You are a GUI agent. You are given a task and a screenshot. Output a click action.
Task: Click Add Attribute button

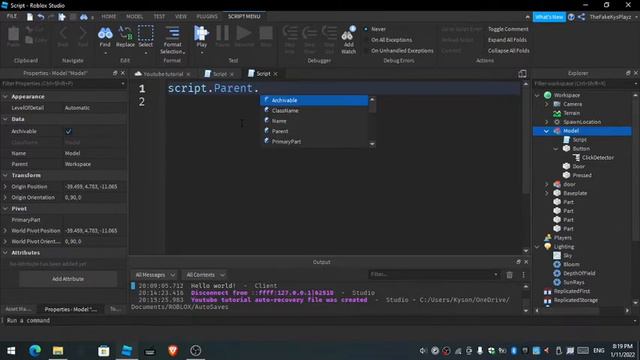pyautogui.click(x=68, y=279)
